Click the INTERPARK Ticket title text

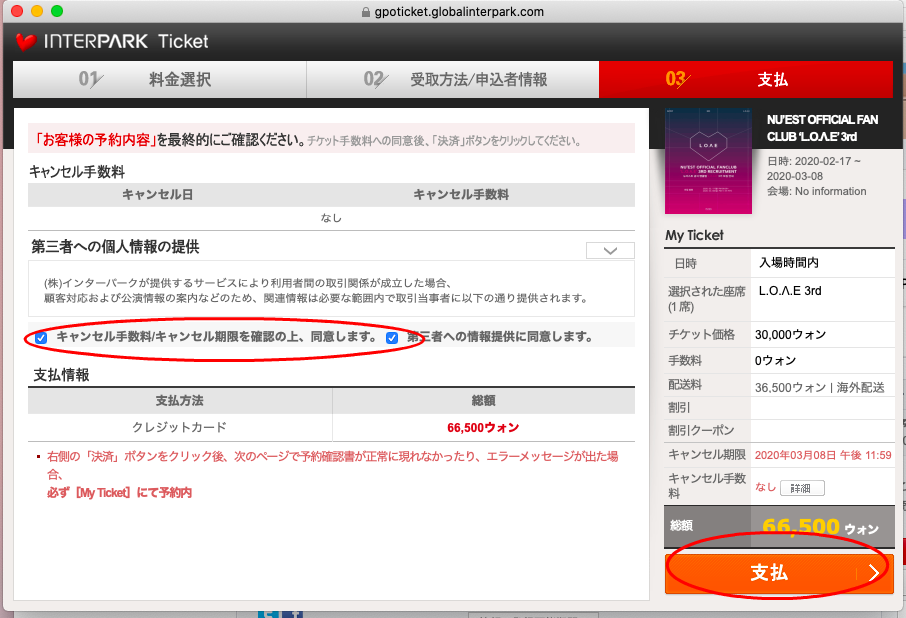coord(126,42)
